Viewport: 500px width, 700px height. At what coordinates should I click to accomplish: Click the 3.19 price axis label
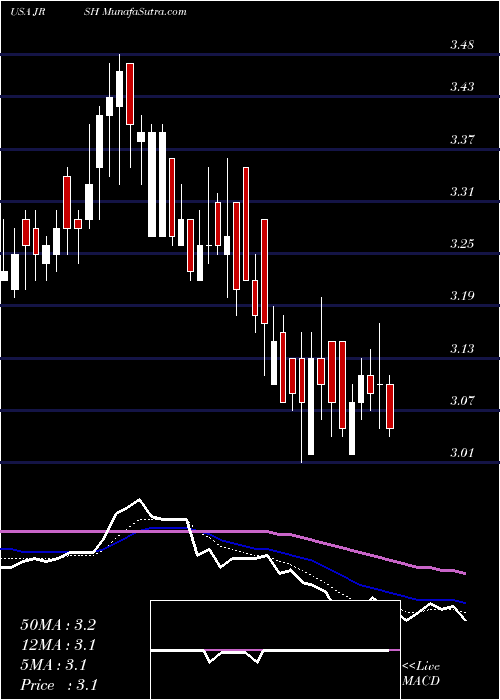pos(462,296)
